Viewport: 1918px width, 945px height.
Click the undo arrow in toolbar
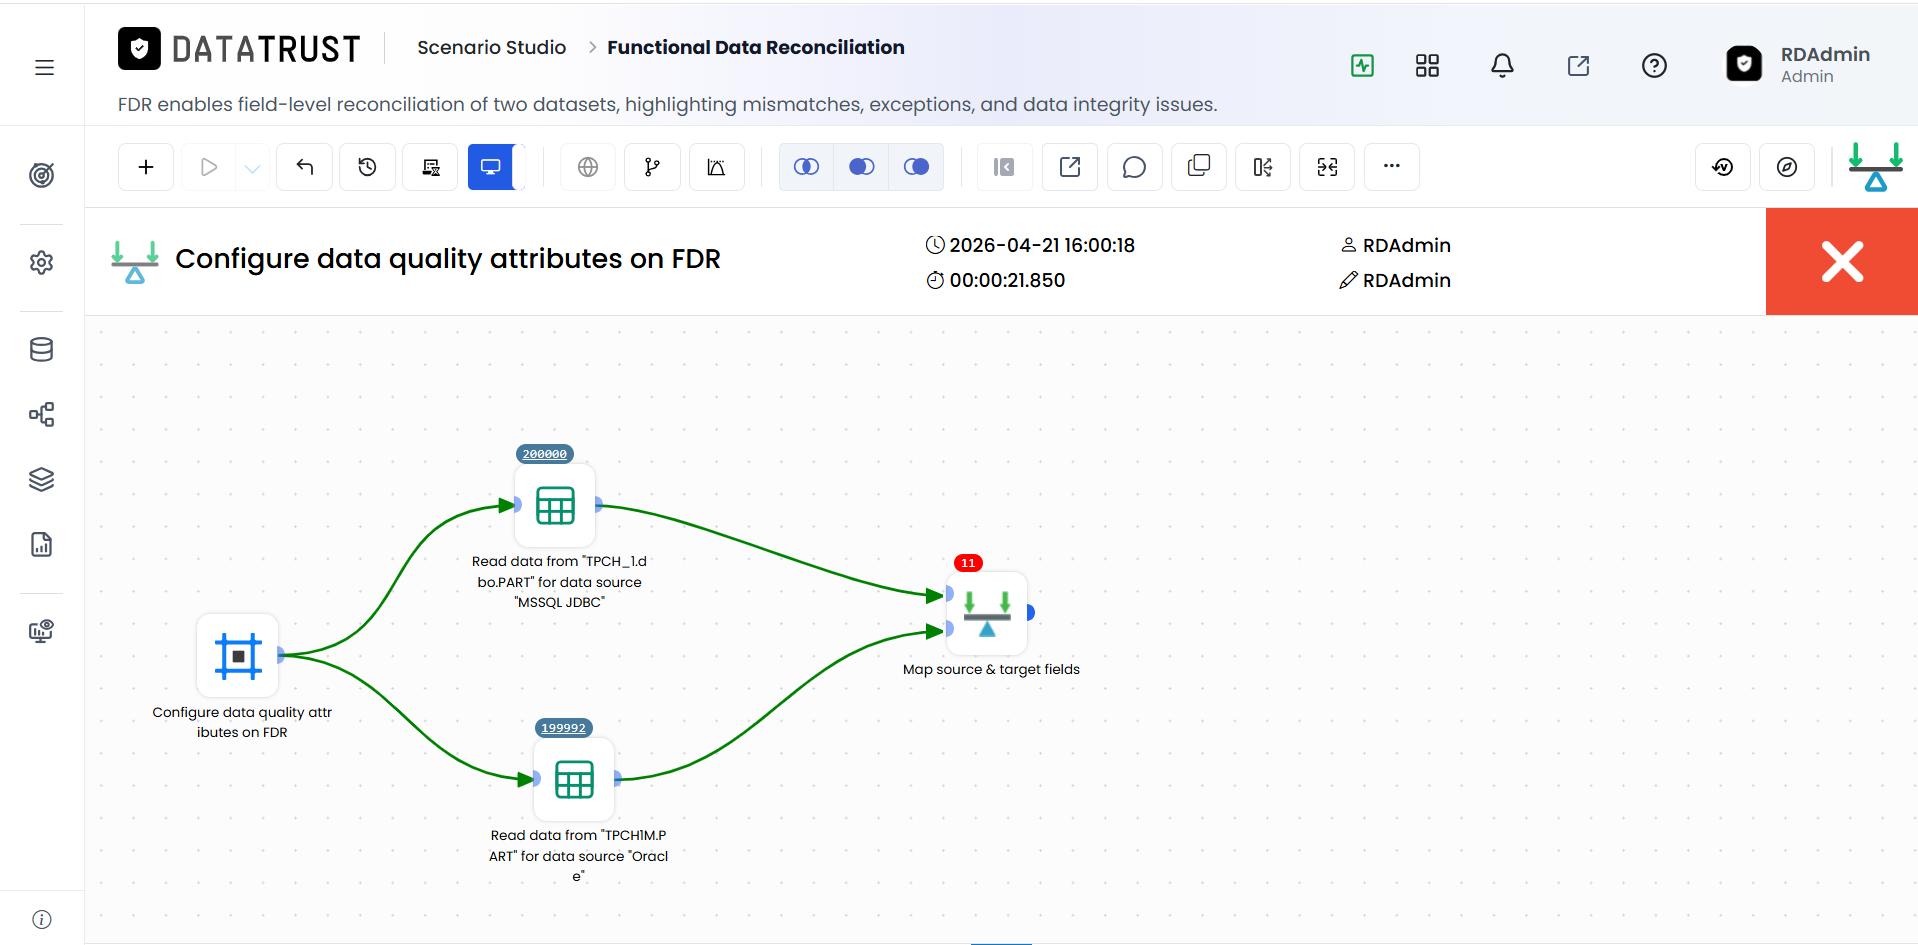[305, 167]
